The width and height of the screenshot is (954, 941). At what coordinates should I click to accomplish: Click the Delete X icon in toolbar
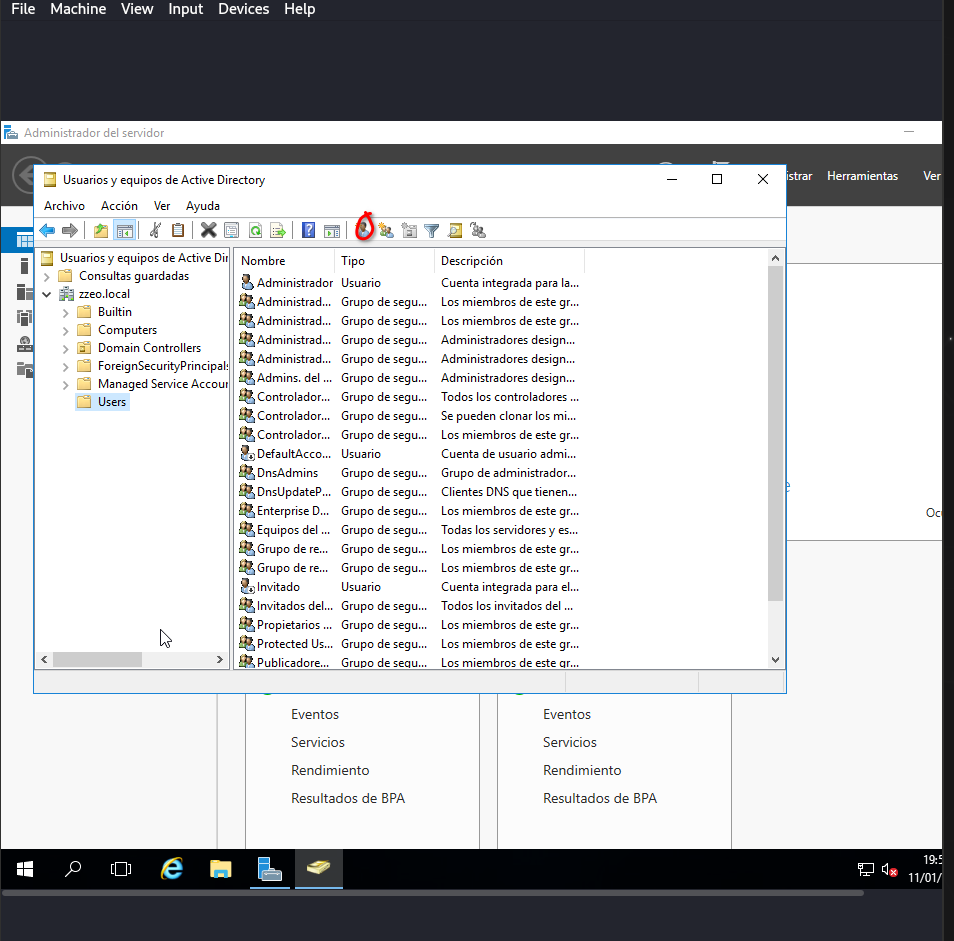click(x=209, y=231)
